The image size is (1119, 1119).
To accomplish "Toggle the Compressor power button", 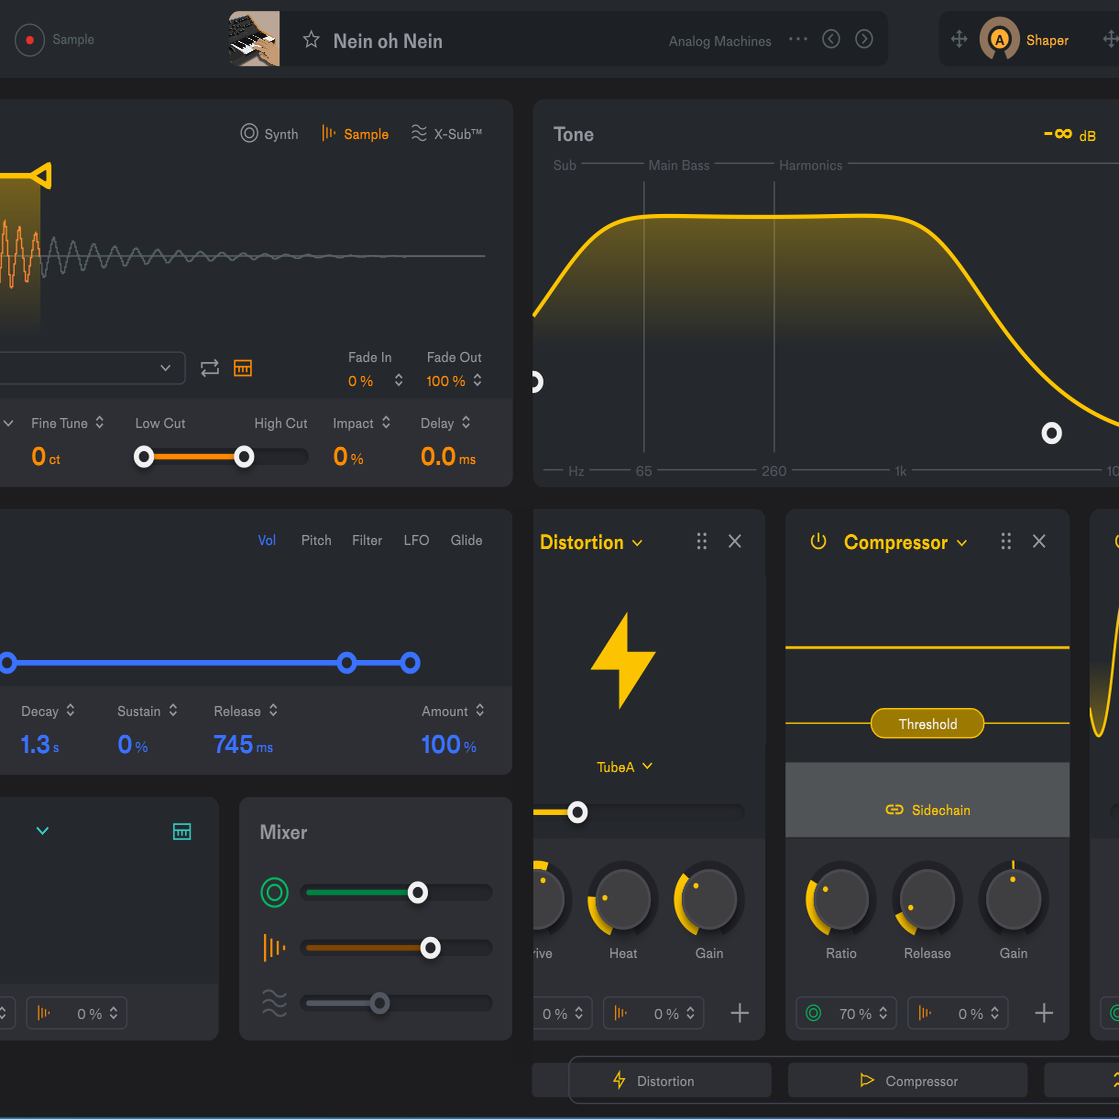I will [818, 541].
